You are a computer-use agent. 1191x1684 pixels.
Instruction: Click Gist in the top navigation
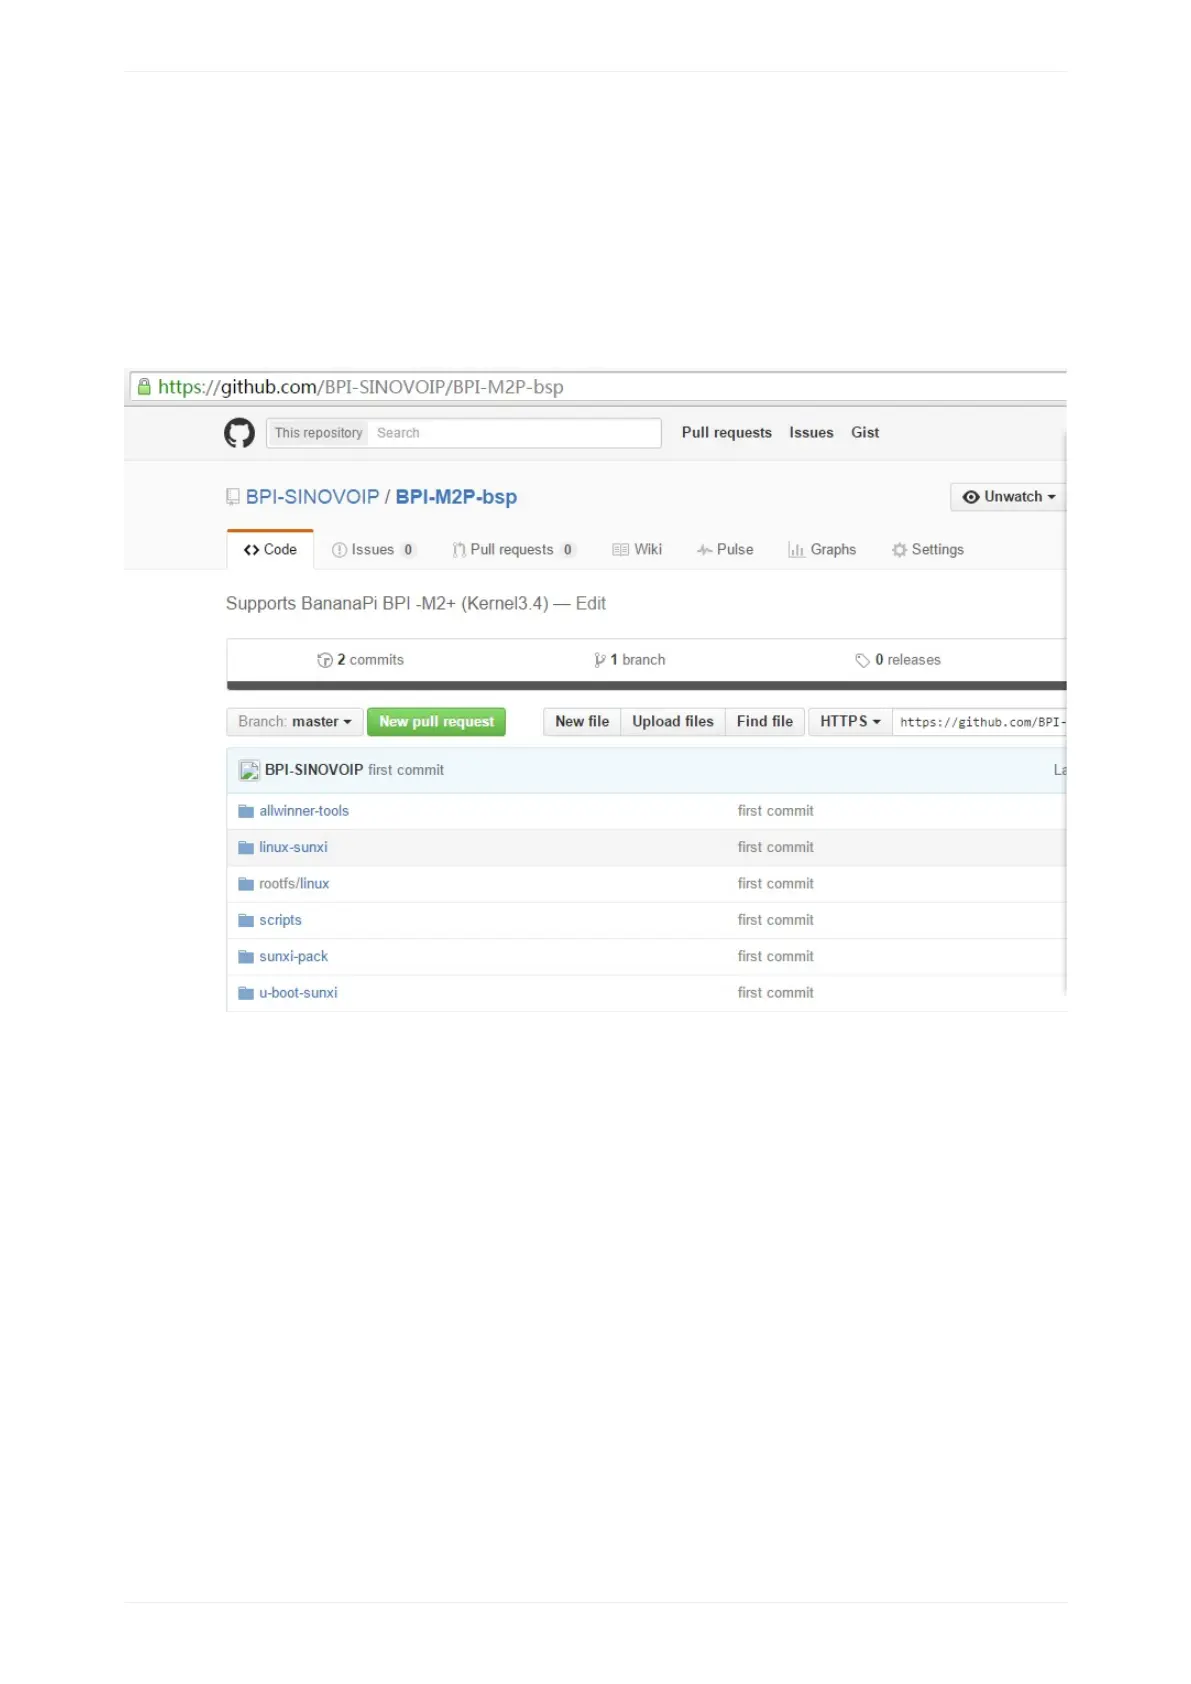tap(865, 433)
